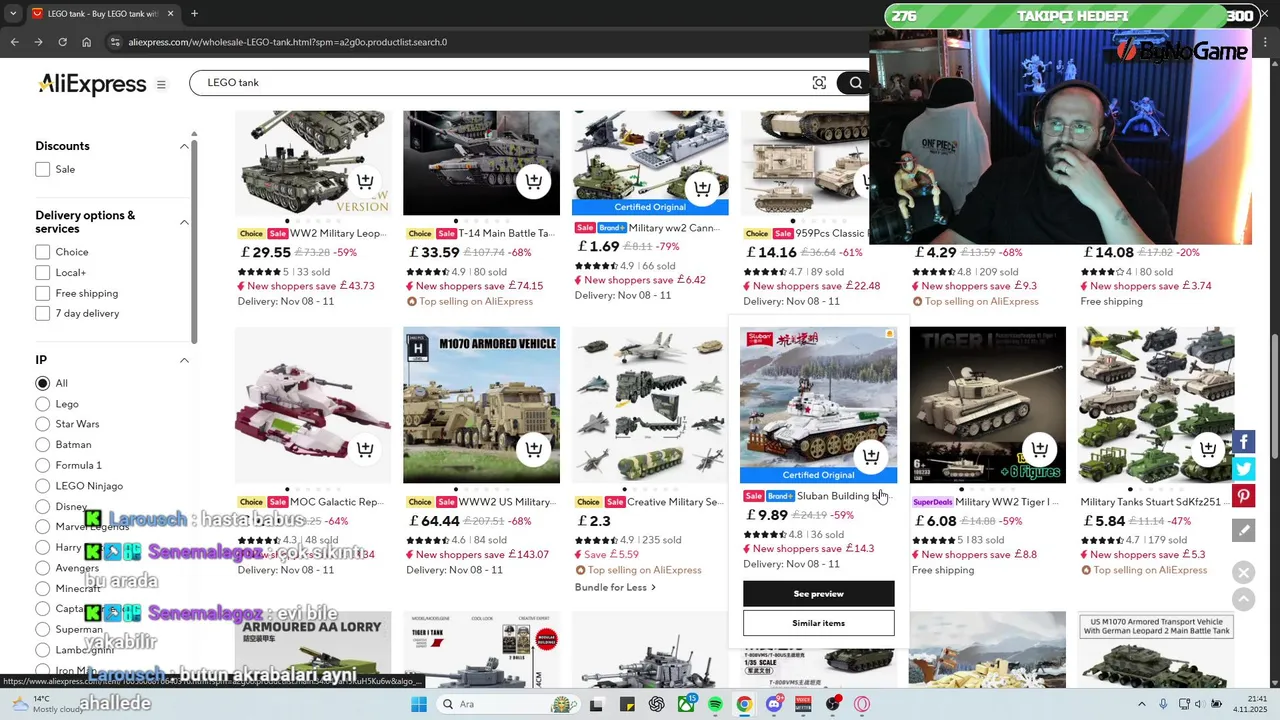Viewport: 1280px width, 720px height.
Task: Open the feedback edit pencil icon
Action: (x=1243, y=531)
